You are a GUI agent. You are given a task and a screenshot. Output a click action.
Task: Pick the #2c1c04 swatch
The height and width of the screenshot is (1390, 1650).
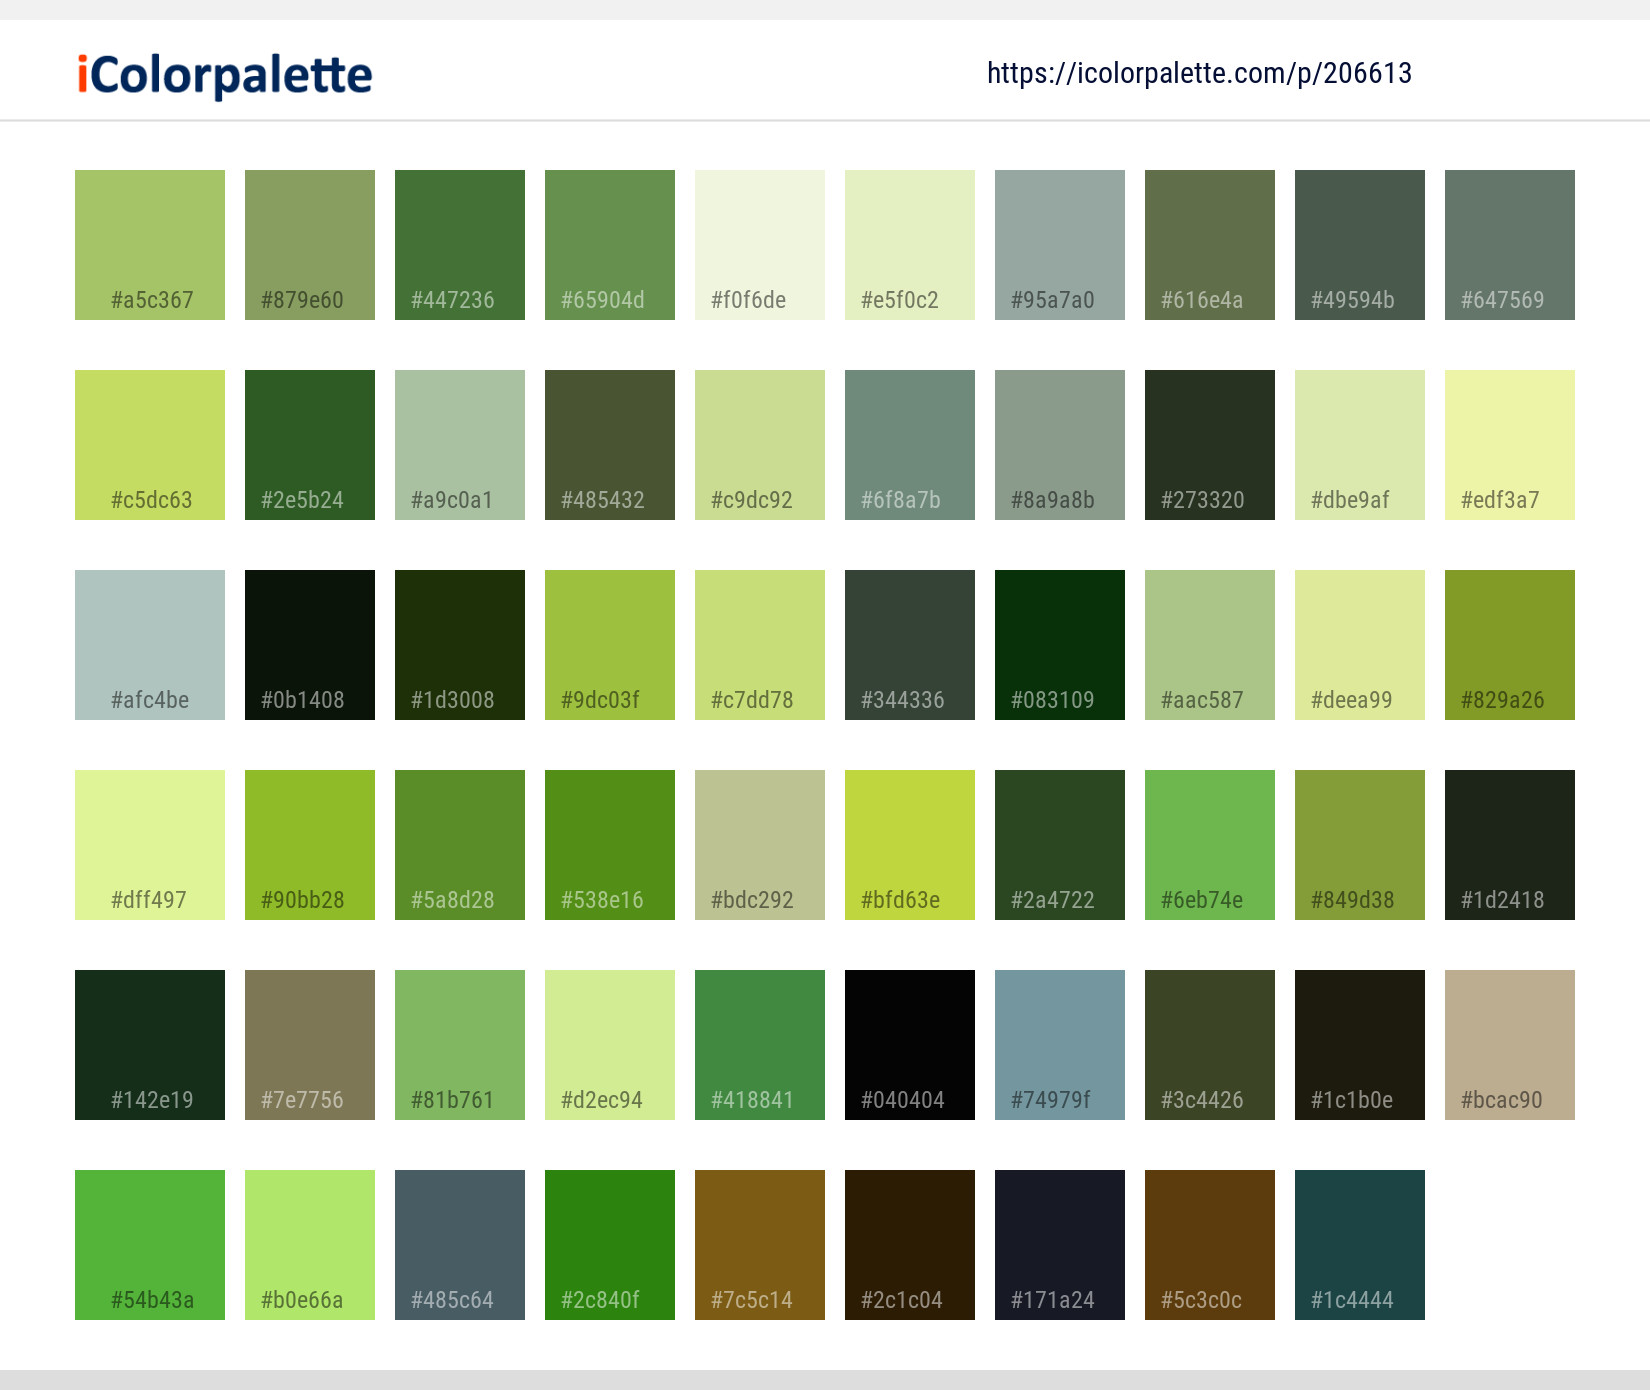point(910,1245)
